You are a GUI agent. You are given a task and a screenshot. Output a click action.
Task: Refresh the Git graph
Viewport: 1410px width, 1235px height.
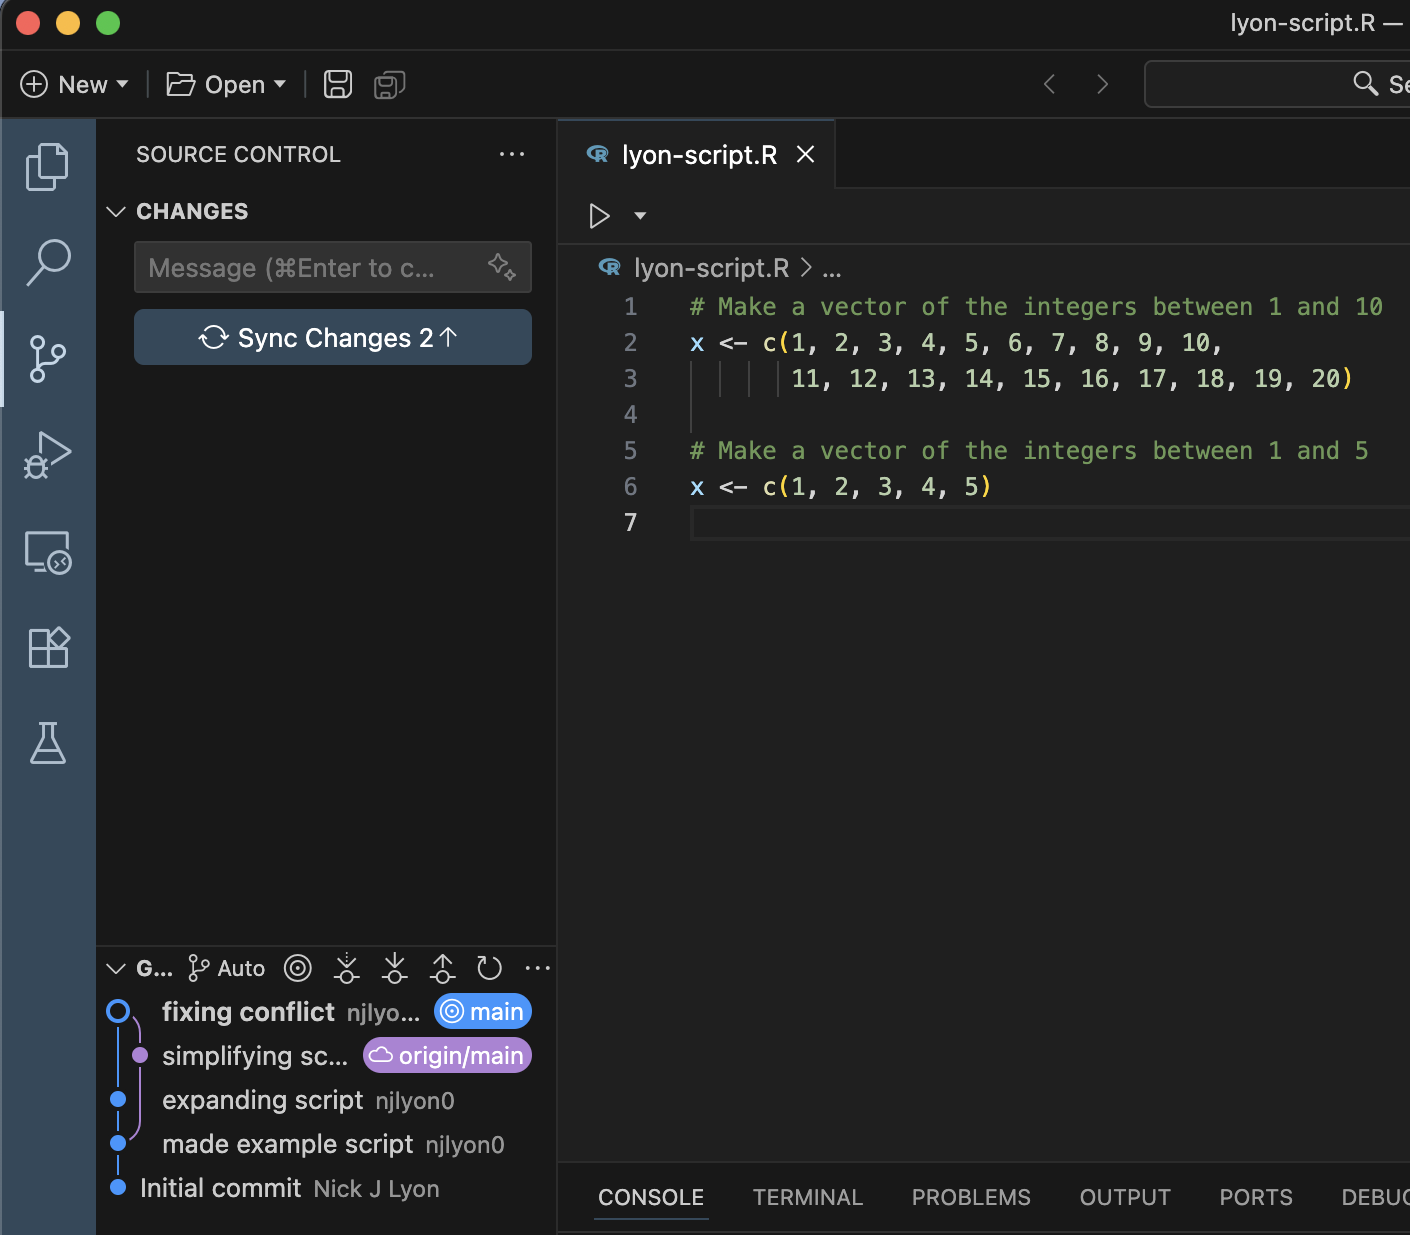(x=490, y=968)
